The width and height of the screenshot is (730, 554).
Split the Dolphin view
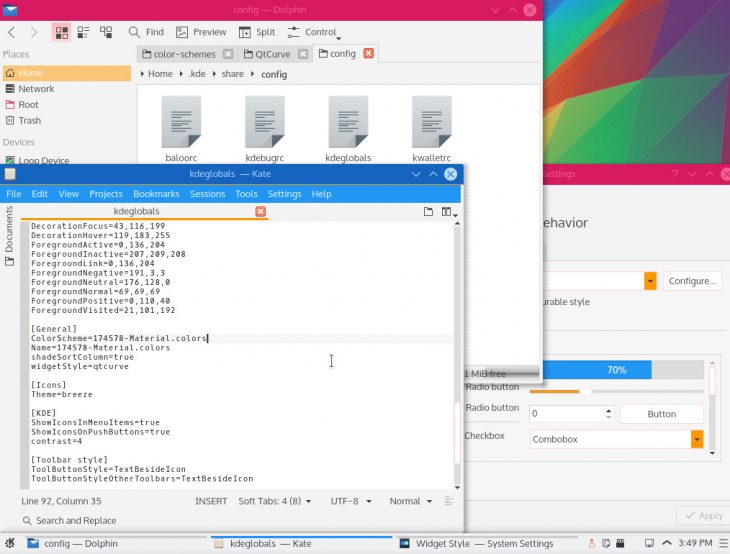click(x=257, y=32)
